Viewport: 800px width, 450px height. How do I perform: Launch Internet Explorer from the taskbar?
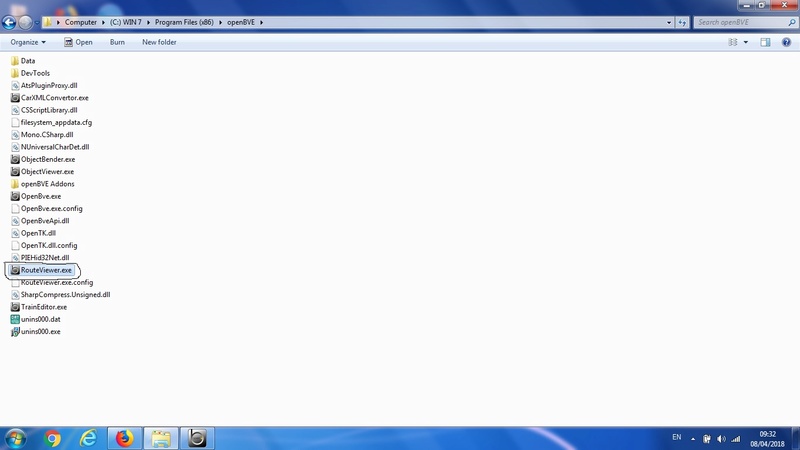tap(88, 439)
